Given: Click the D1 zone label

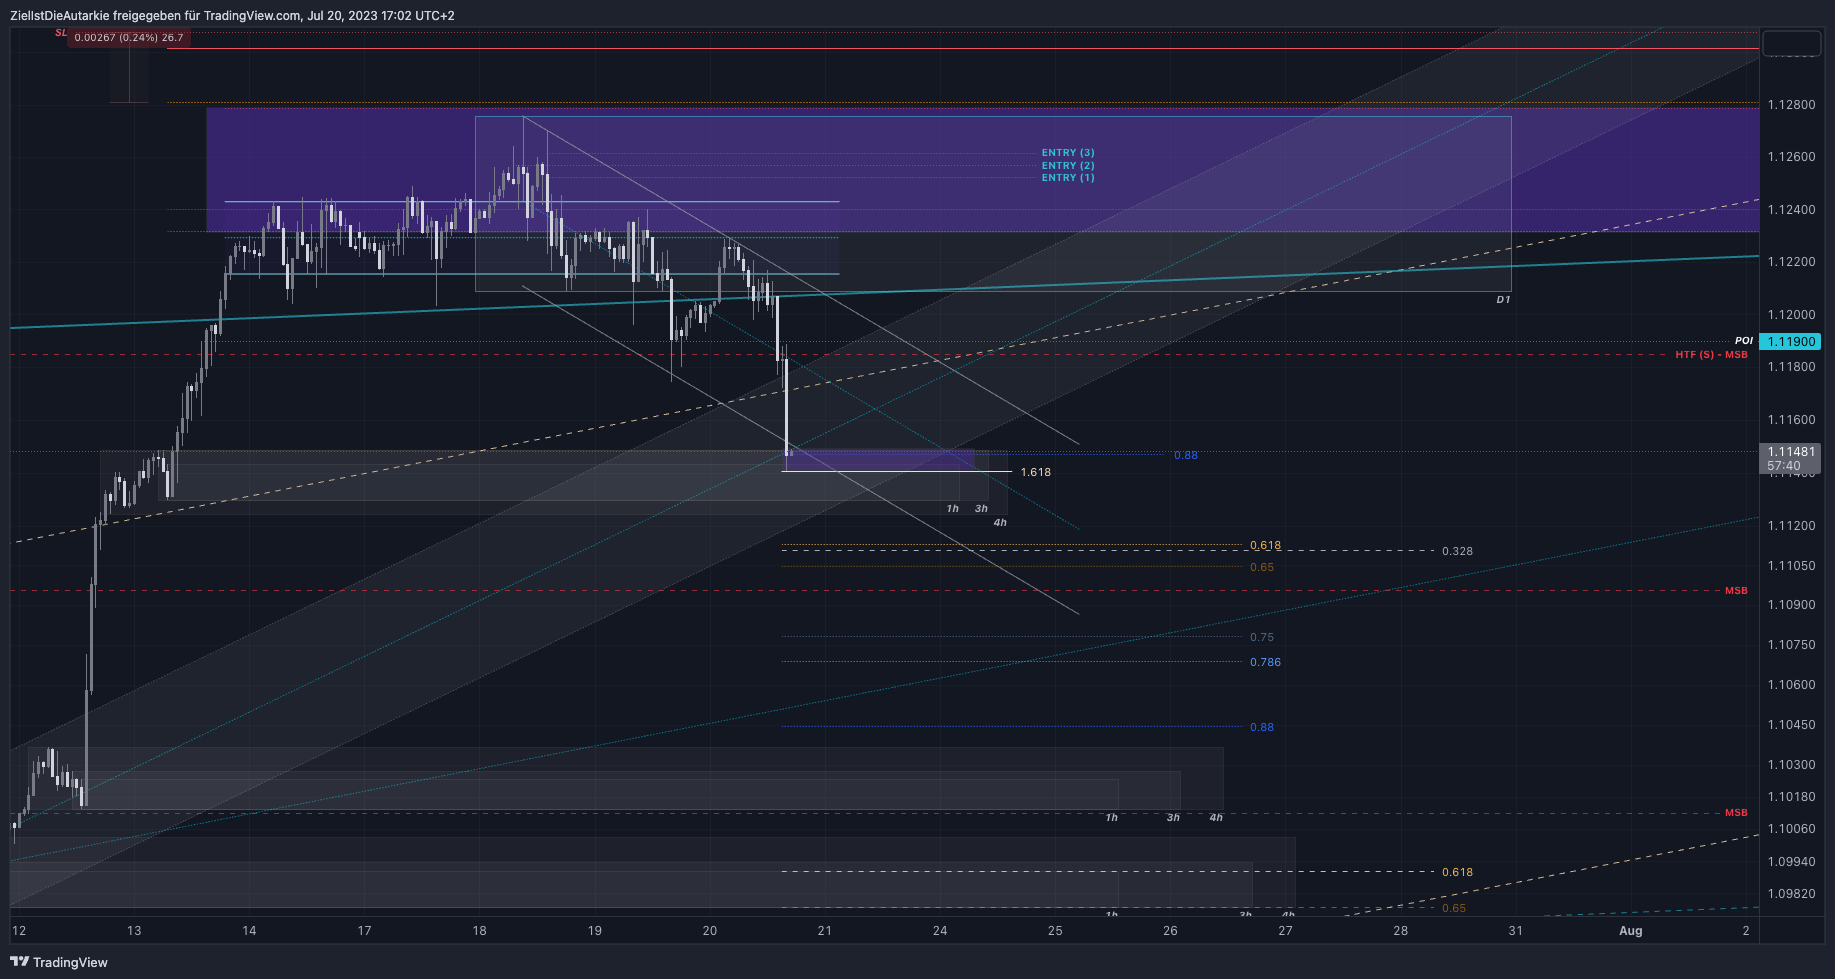Looking at the screenshot, I should click(x=1503, y=299).
